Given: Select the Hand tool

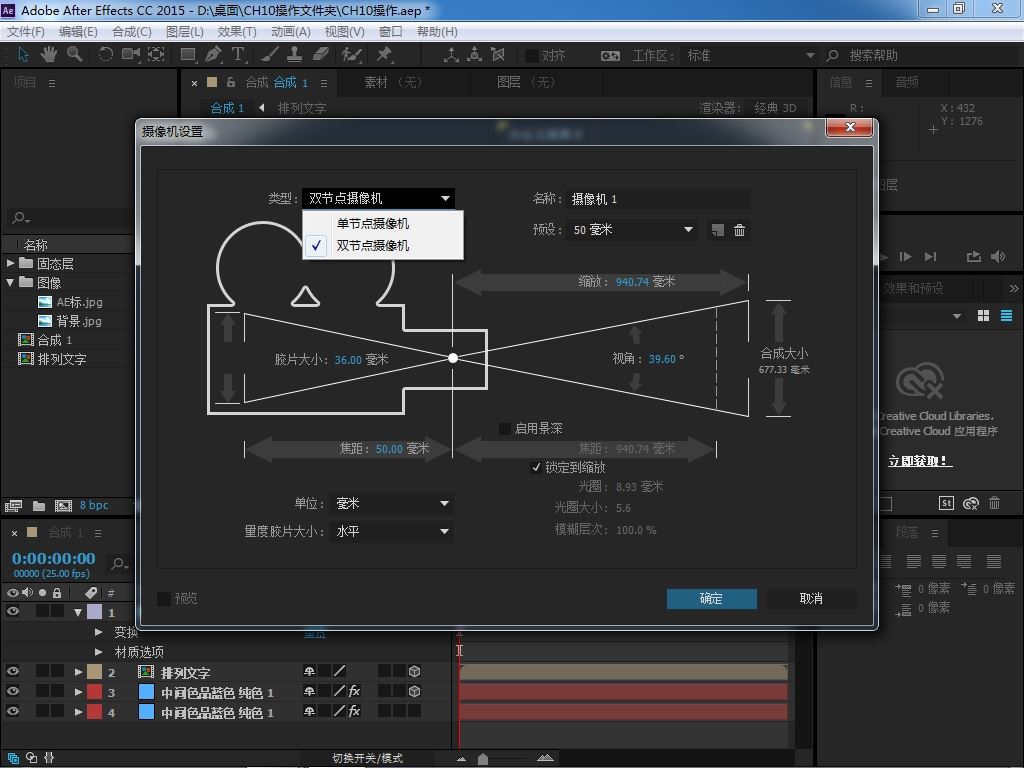Looking at the screenshot, I should (x=48, y=55).
